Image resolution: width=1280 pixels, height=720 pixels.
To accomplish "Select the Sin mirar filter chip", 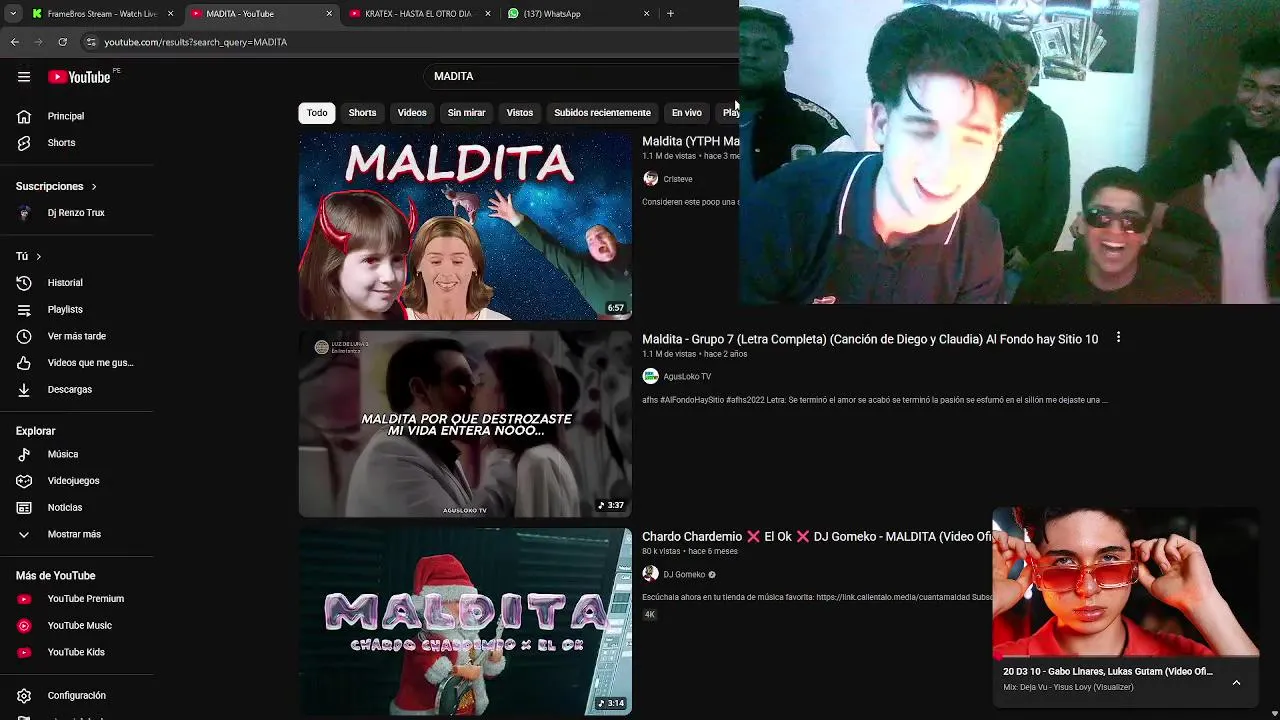I will [466, 113].
